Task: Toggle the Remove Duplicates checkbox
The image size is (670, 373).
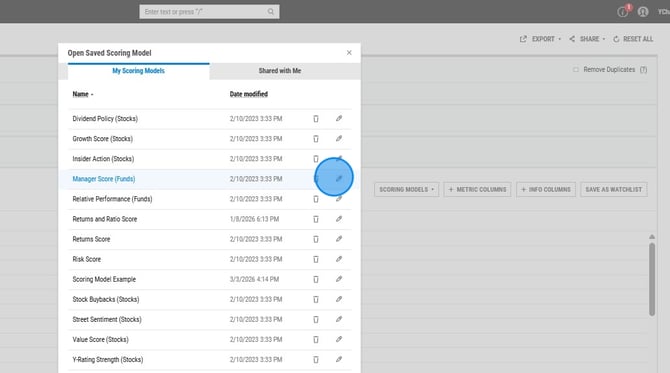Action: pyautogui.click(x=576, y=70)
